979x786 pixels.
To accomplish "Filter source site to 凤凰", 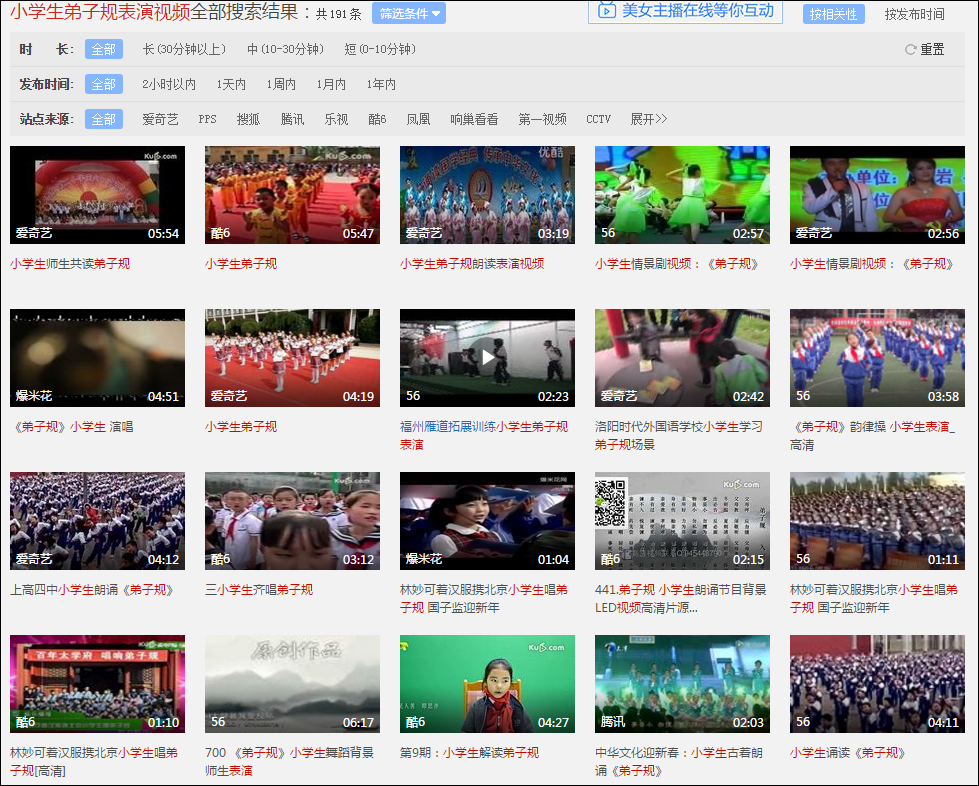I will (x=418, y=119).
